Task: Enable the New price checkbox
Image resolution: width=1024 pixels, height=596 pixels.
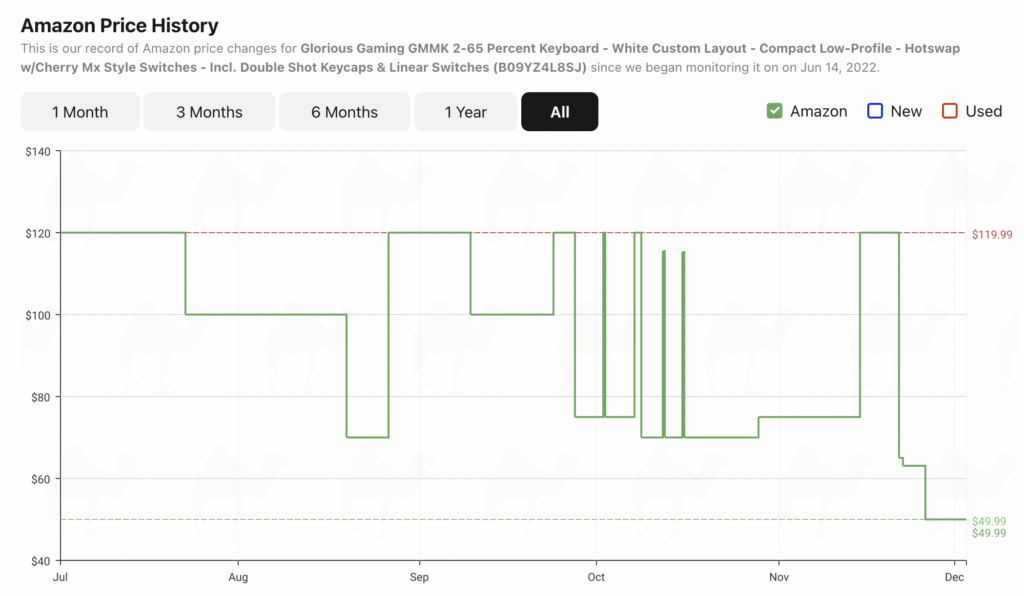Action: (x=875, y=111)
